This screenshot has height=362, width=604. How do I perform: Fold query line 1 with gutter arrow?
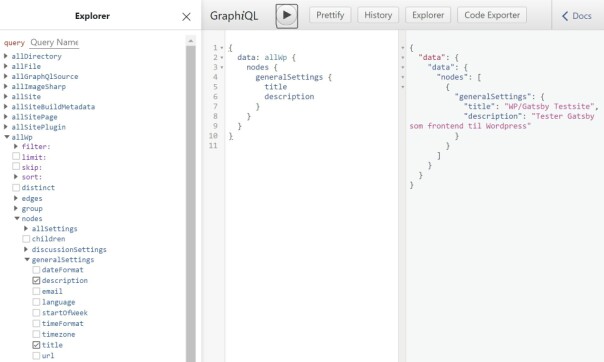point(222,48)
